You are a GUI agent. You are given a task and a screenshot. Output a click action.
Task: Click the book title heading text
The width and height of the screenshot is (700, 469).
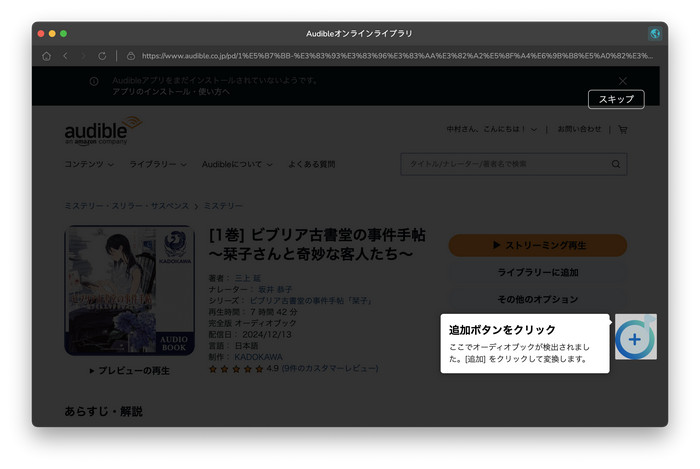(x=317, y=244)
